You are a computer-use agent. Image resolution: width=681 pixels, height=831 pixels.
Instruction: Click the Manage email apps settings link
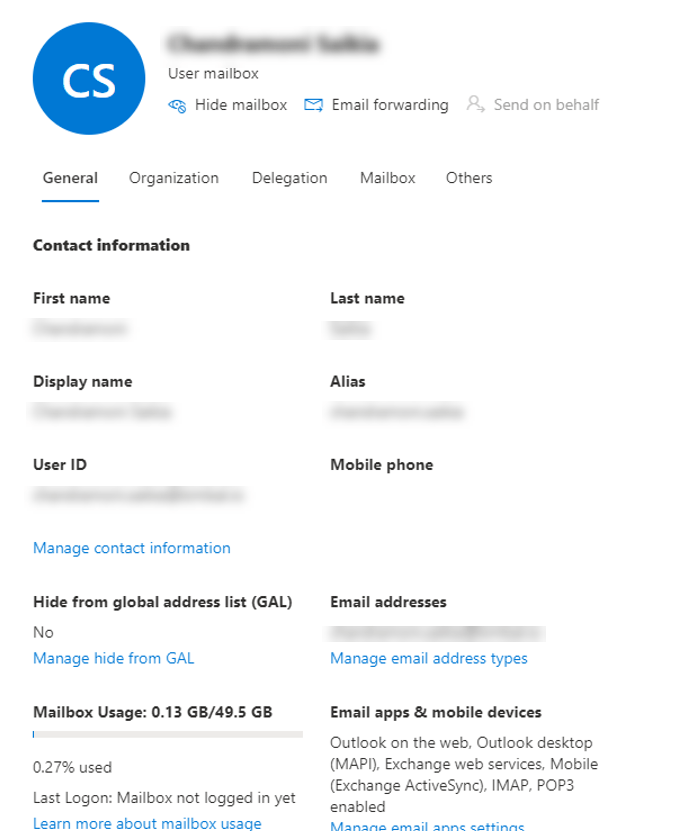427,826
